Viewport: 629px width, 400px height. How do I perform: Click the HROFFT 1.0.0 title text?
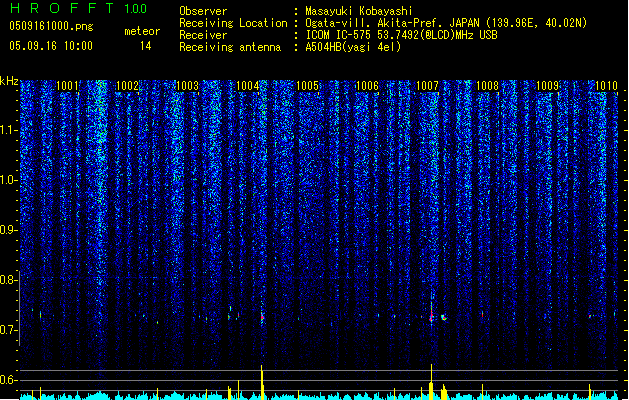tap(78, 8)
